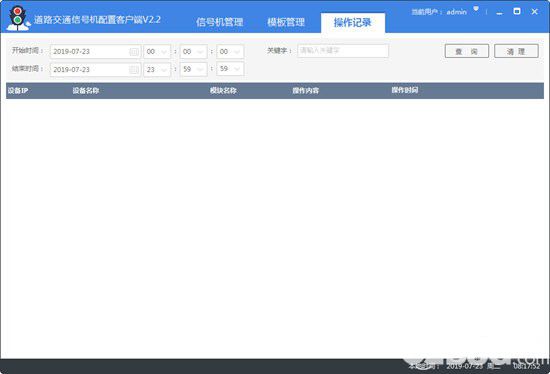Image resolution: width=550 pixels, height=374 pixels.
Task: Click the 操作时间 column header
Action: [x=405, y=90]
